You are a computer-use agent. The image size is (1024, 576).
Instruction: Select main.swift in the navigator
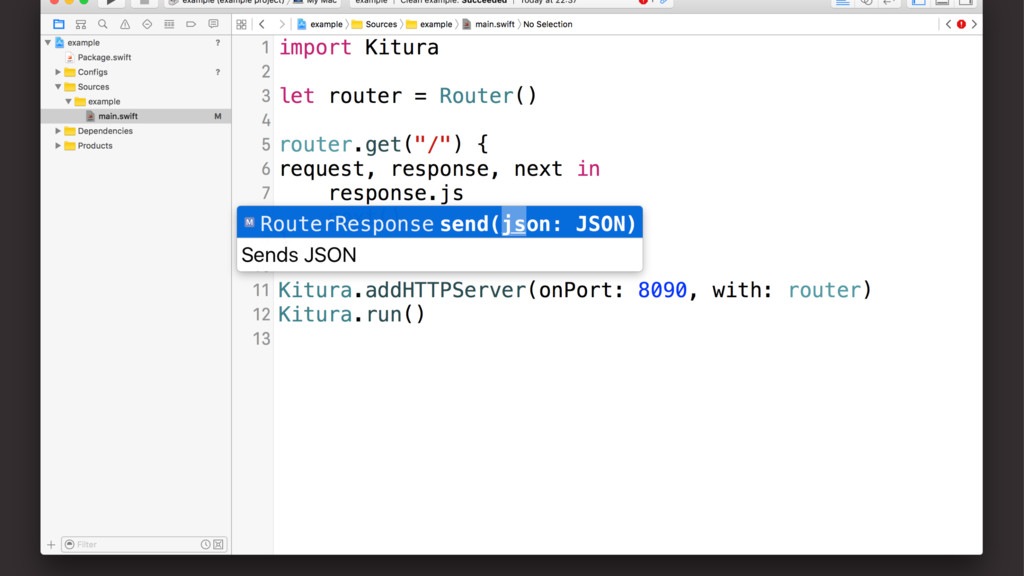136,116
